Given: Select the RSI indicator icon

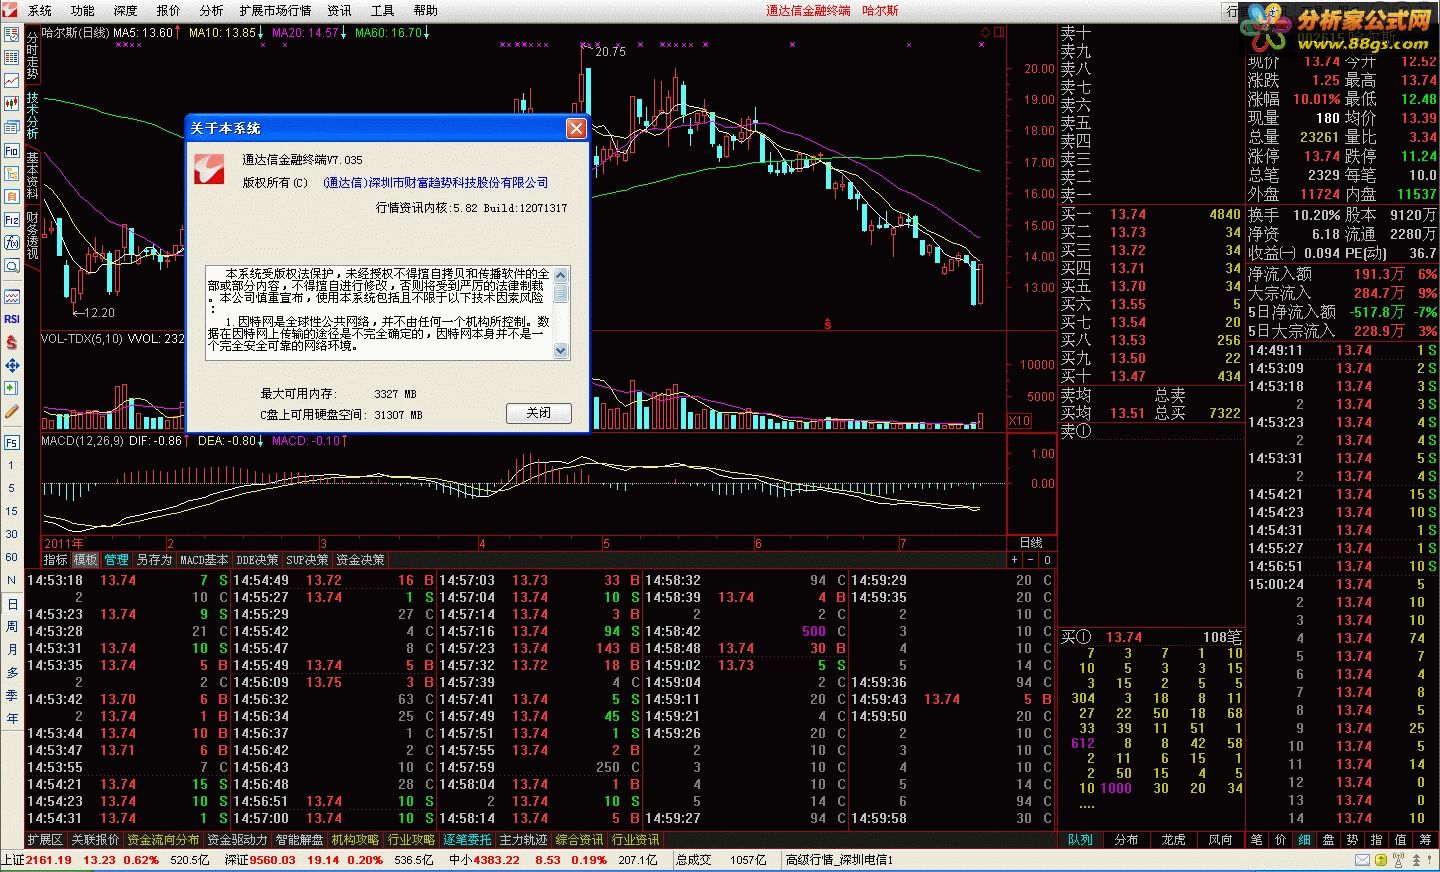Looking at the screenshot, I should (12, 319).
